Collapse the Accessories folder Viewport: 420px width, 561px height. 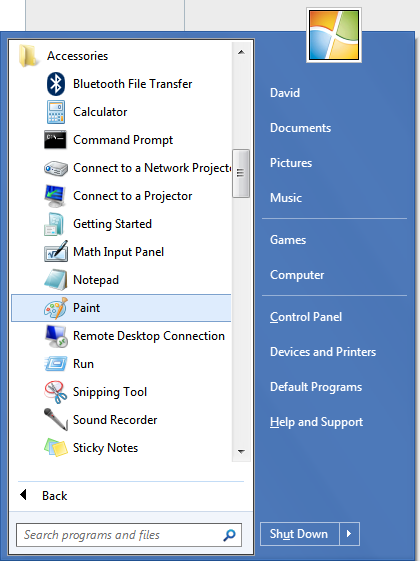coord(64,56)
